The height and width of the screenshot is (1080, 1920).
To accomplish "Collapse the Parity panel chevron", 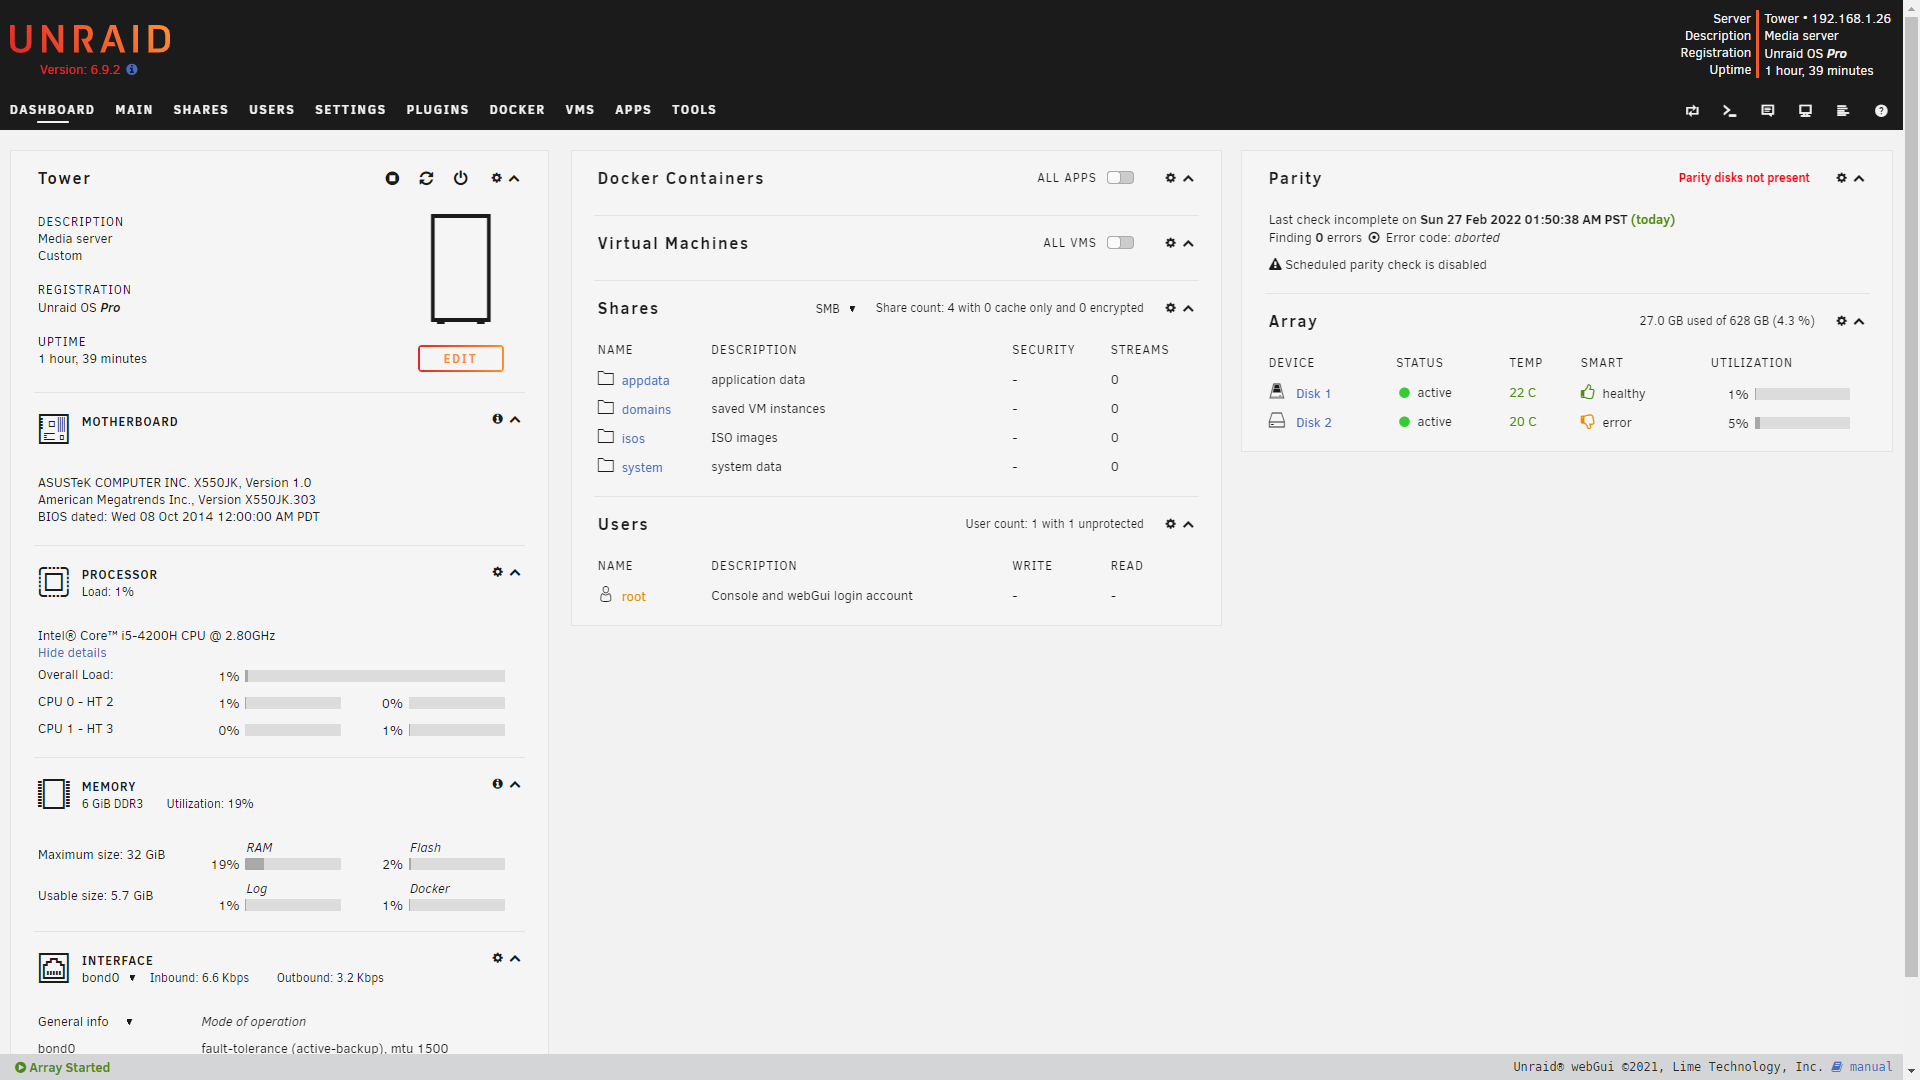I will (x=1859, y=178).
